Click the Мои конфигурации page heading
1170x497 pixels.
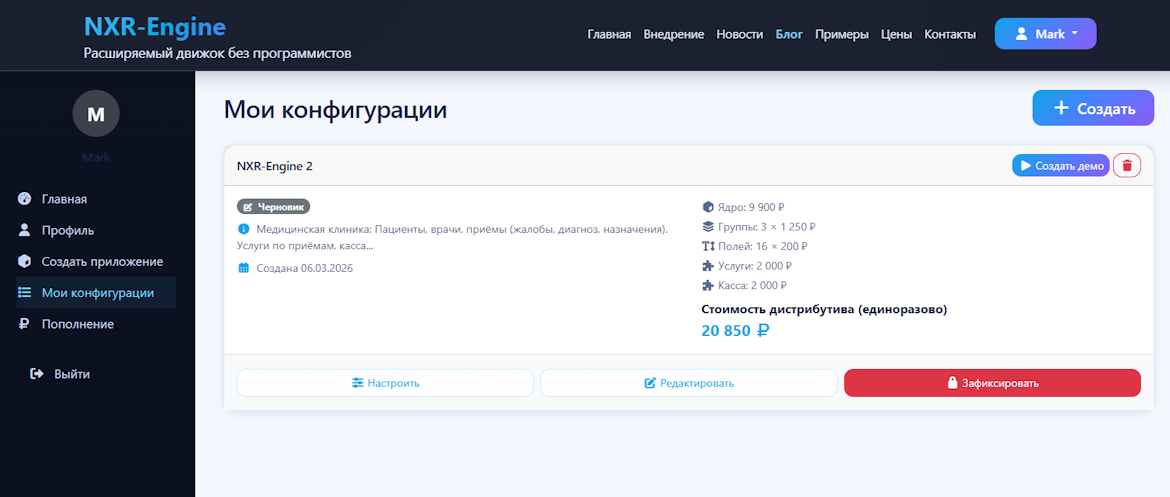(335, 110)
